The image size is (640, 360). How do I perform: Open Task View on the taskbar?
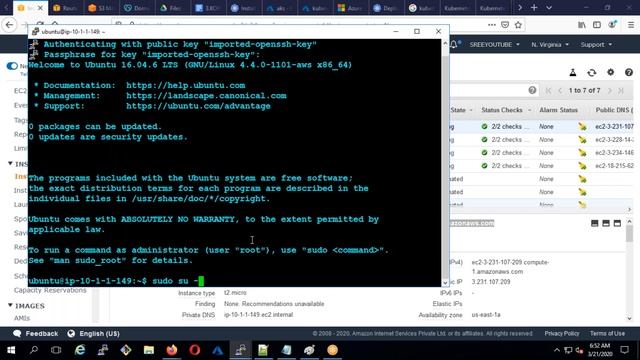56,350
